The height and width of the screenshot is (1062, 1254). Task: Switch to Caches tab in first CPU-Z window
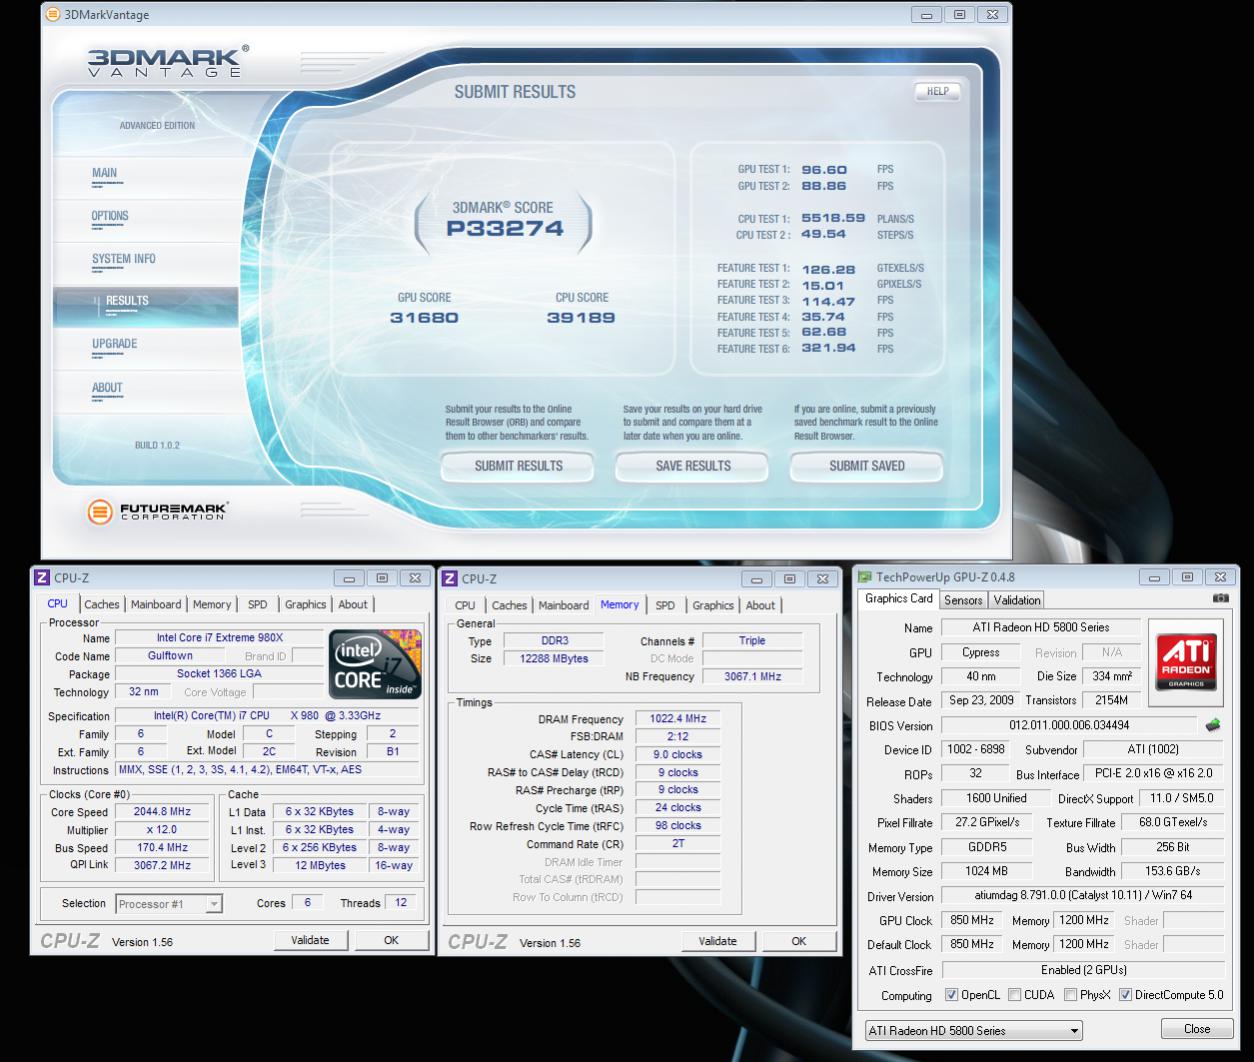point(101,604)
